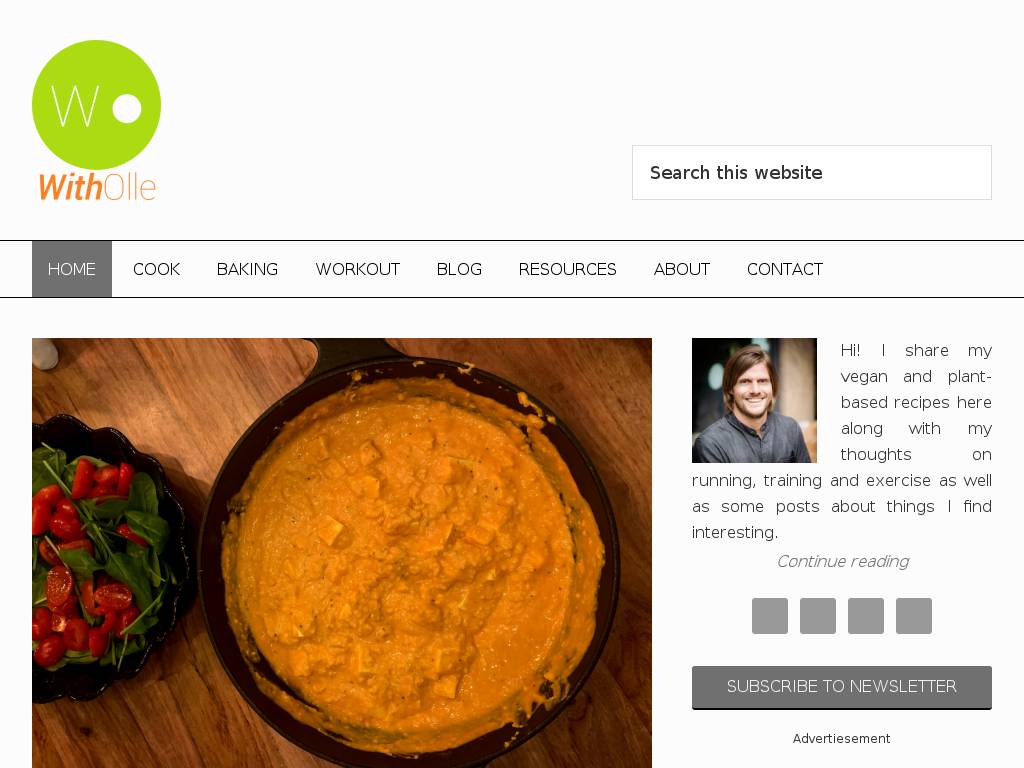The image size is (1024, 768).
Task: Click the Advertisement label text
Action: 841,739
